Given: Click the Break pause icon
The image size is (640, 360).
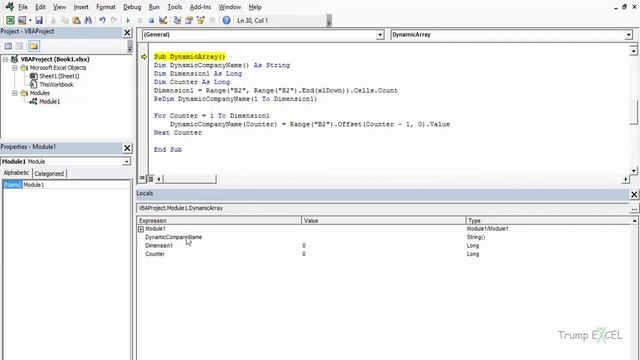Looking at the screenshot, I should click(x=140, y=20).
